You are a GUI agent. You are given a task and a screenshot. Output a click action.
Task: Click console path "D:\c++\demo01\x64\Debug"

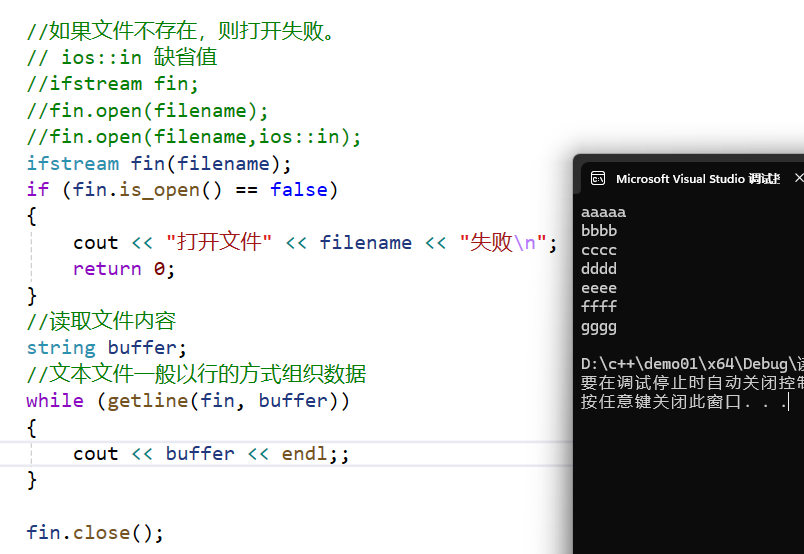tap(686, 364)
